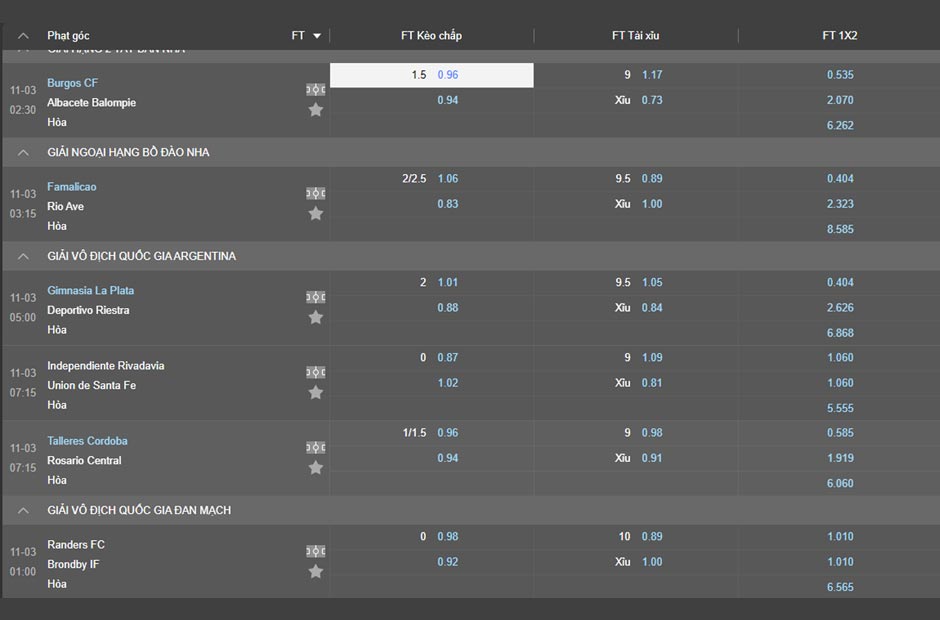Favorite the Talleres Cordoba vs Rosario Central match

(316, 468)
